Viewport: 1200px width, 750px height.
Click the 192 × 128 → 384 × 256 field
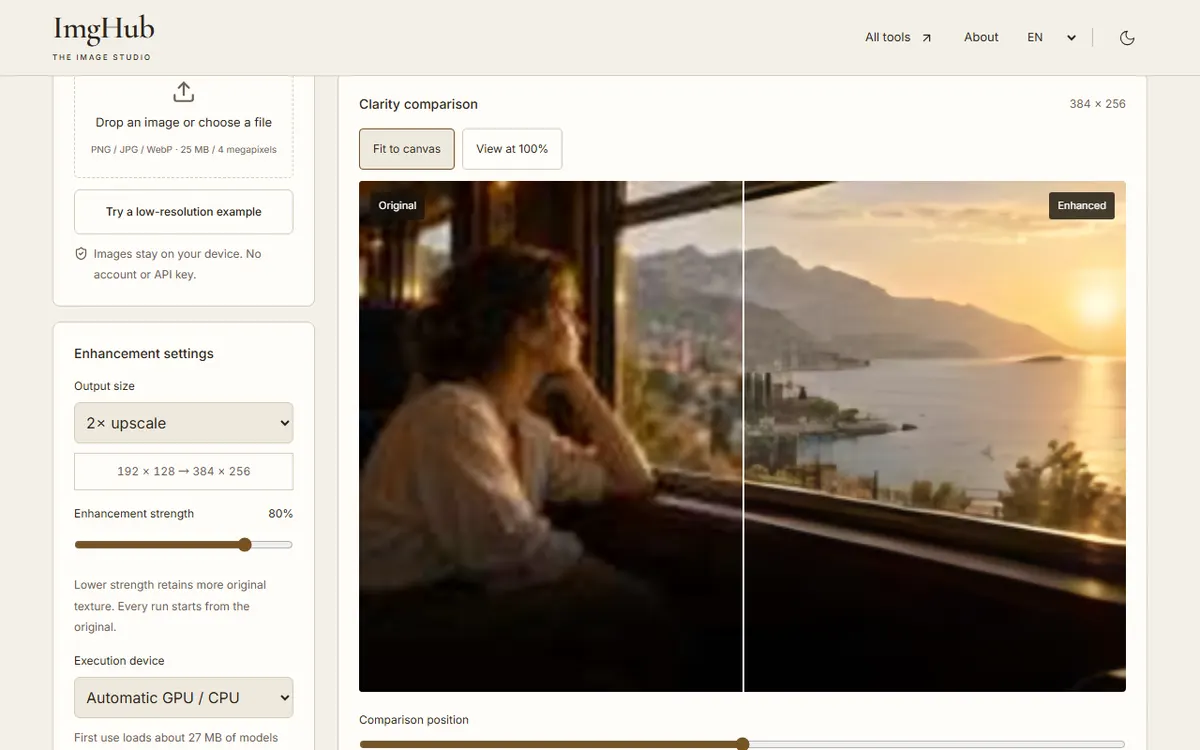click(184, 471)
